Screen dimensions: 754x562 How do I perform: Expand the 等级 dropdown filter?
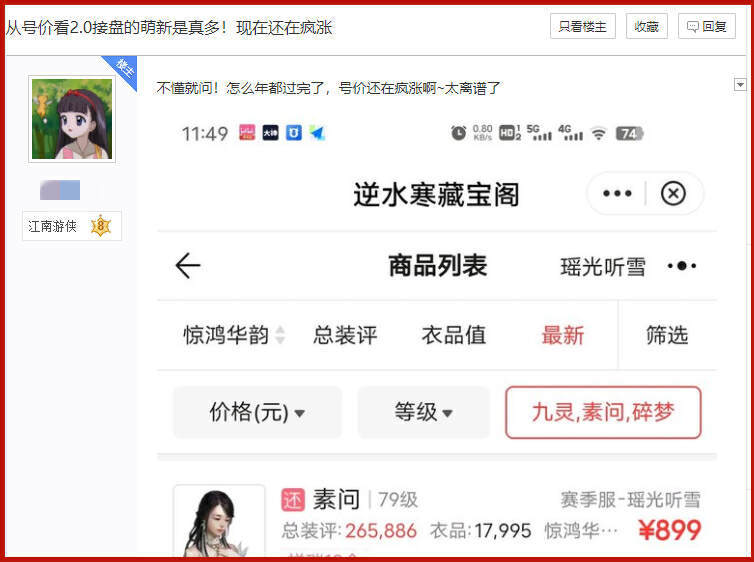[423, 412]
